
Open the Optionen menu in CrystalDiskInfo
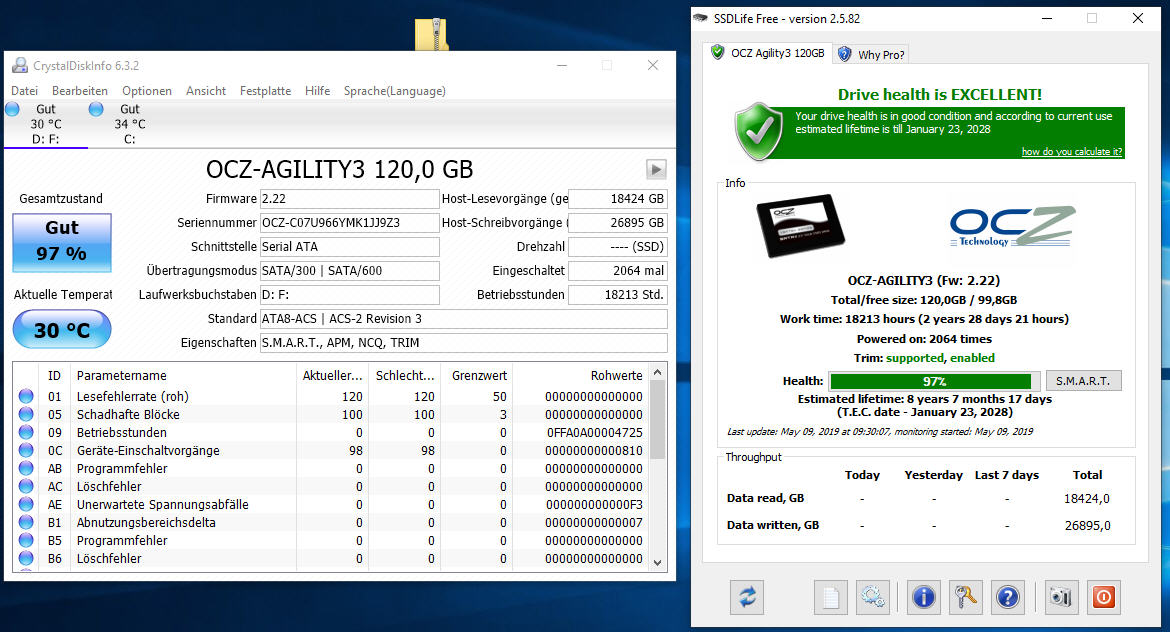146,90
